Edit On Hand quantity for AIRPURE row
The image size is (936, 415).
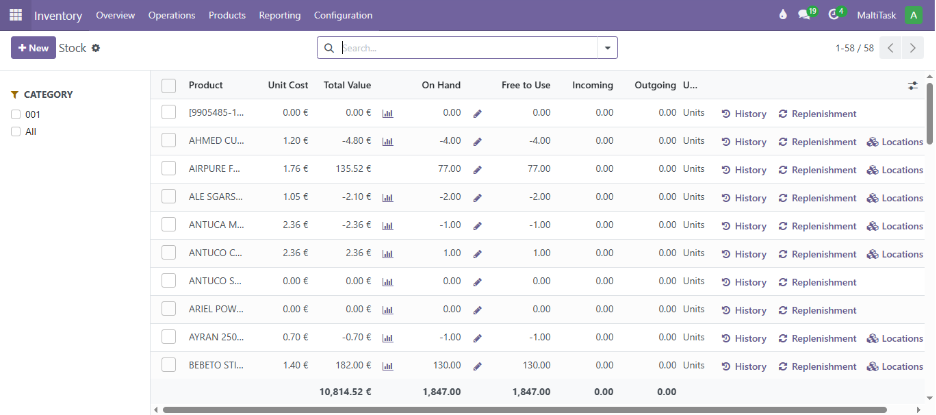(477, 170)
